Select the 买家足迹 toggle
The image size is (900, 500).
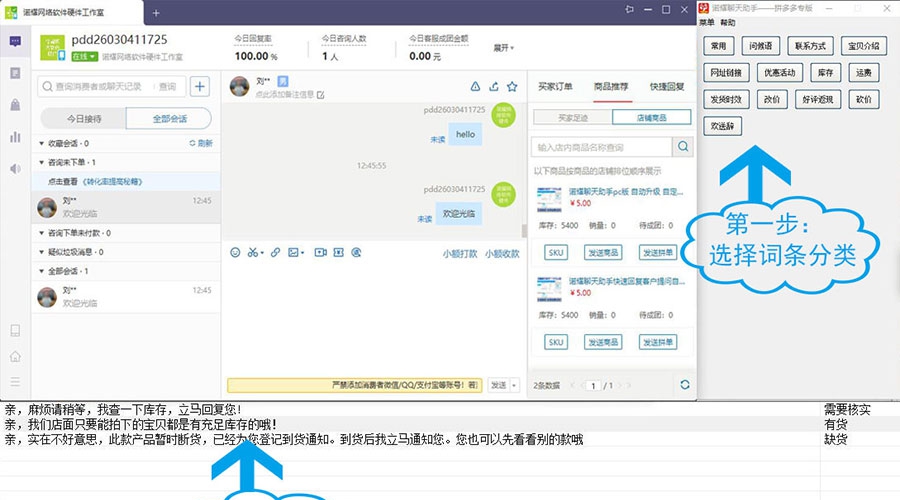[573, 118]
